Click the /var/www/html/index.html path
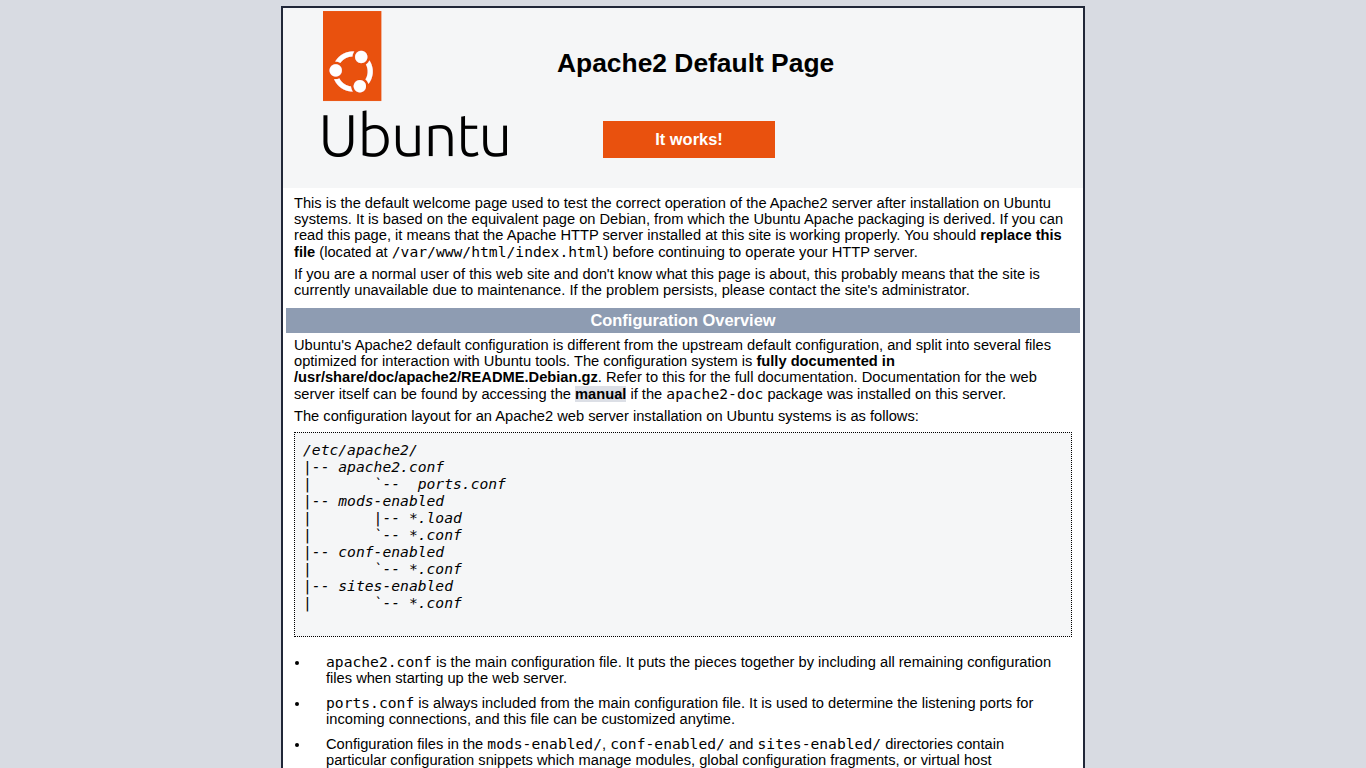Viewport: 1366px width, 768px height. pyautogui.click(x=498, y=252)
